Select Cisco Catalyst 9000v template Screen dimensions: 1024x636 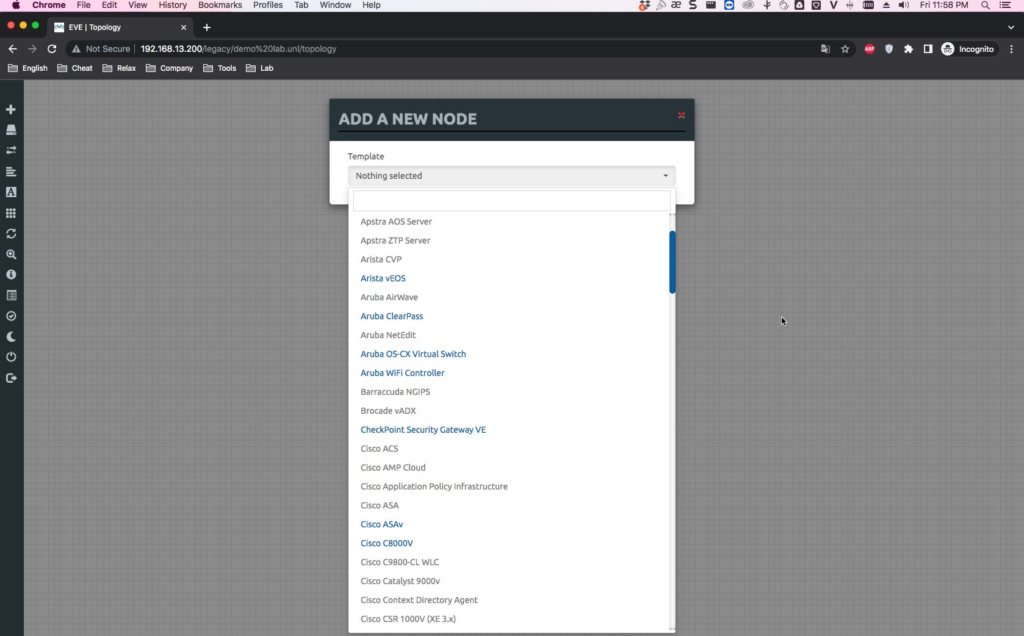(x=400, y=581)
